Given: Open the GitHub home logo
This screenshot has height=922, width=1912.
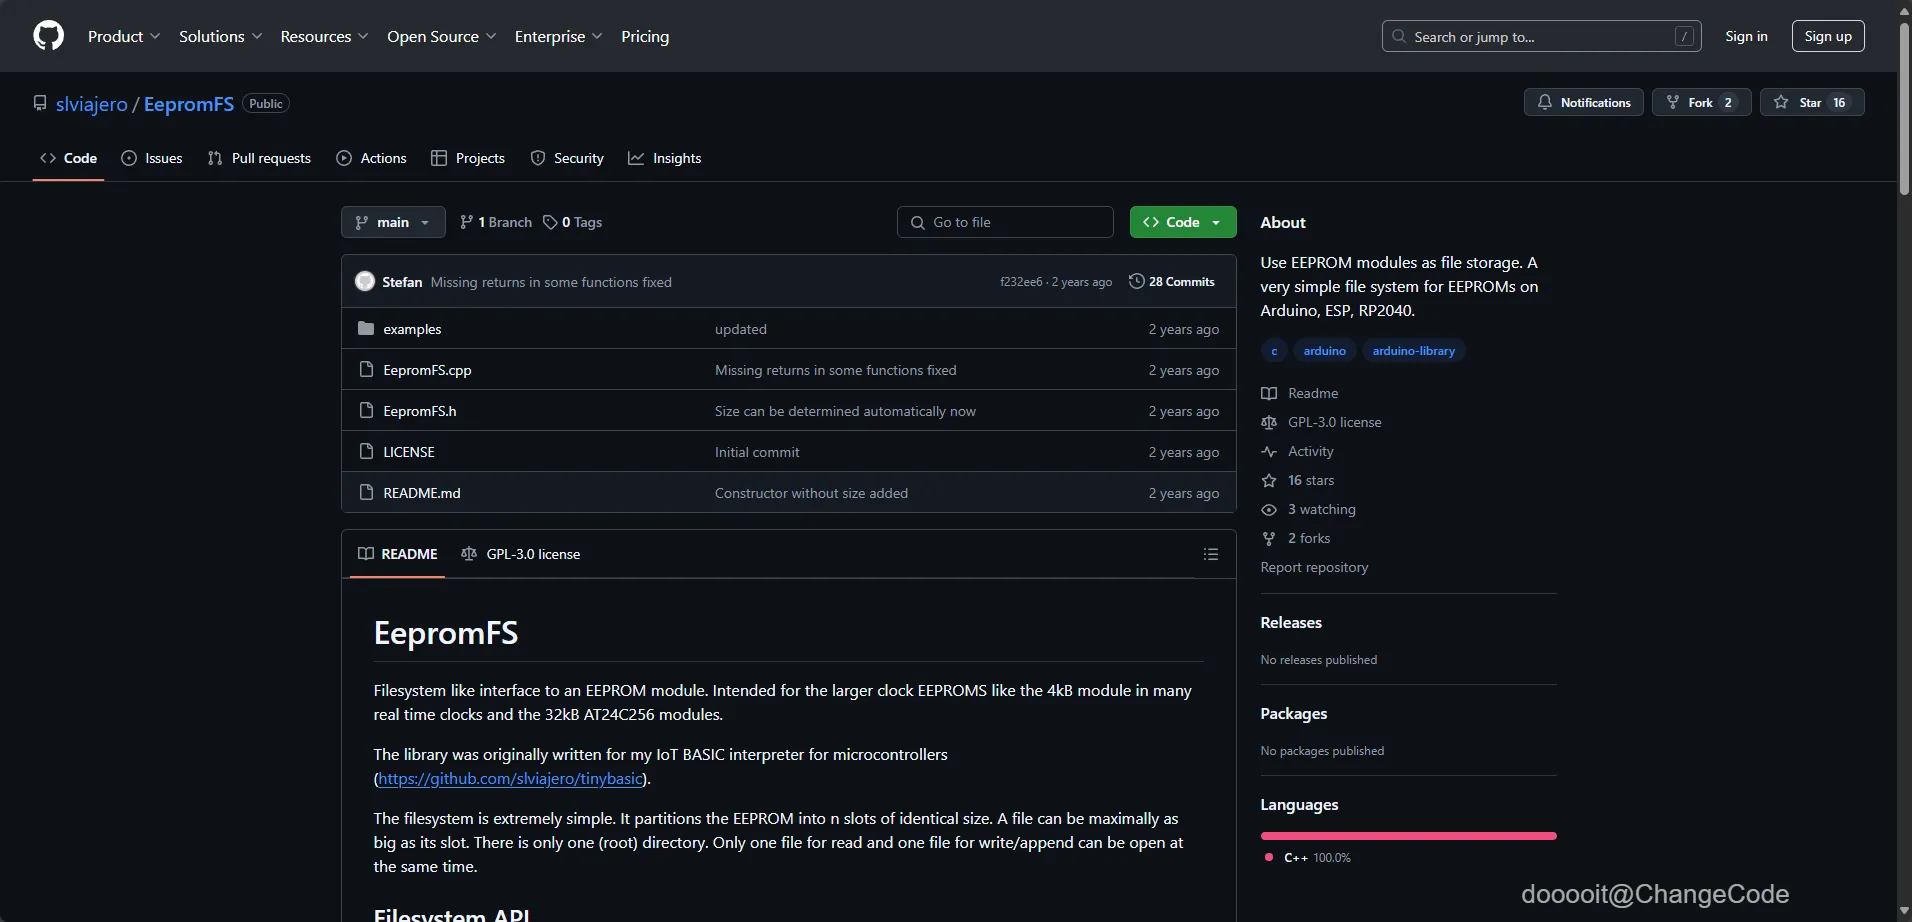Looking at the screenshot, I should click(48, 36).
